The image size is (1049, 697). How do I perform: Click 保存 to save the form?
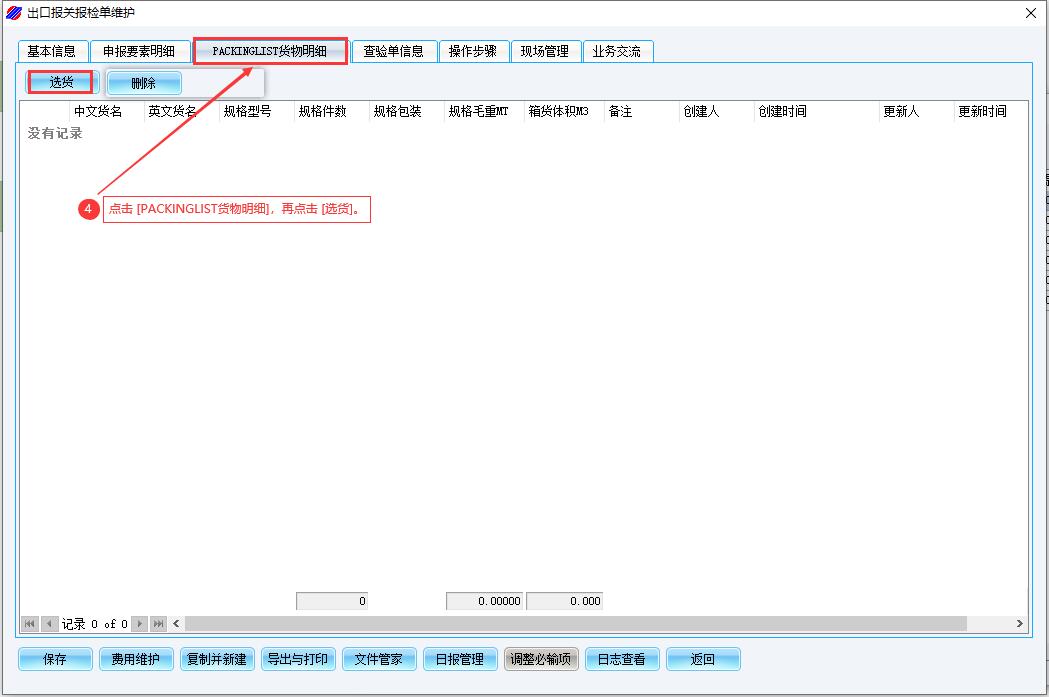coord(55,659)
